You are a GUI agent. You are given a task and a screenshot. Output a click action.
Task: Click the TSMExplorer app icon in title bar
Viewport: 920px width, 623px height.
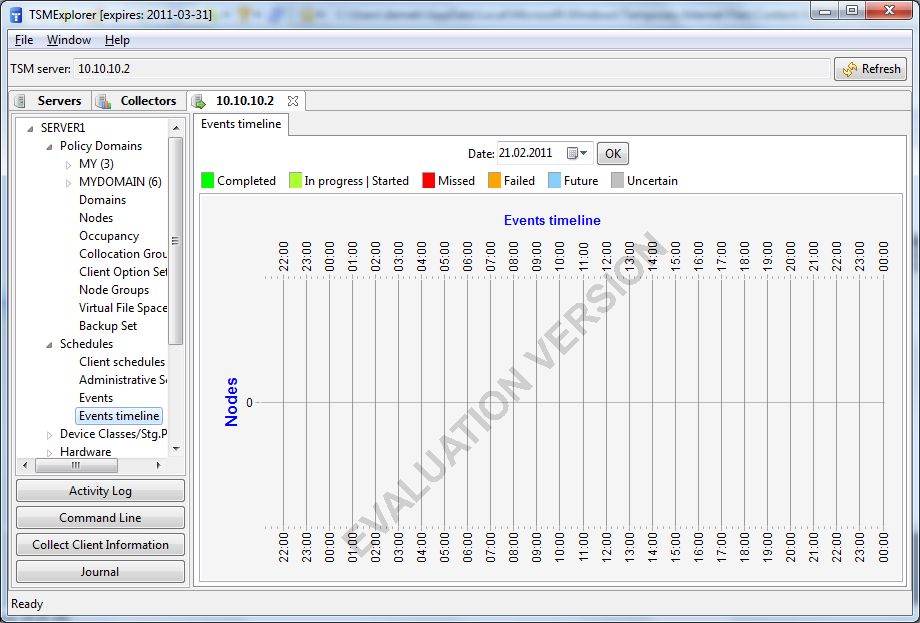16,15
